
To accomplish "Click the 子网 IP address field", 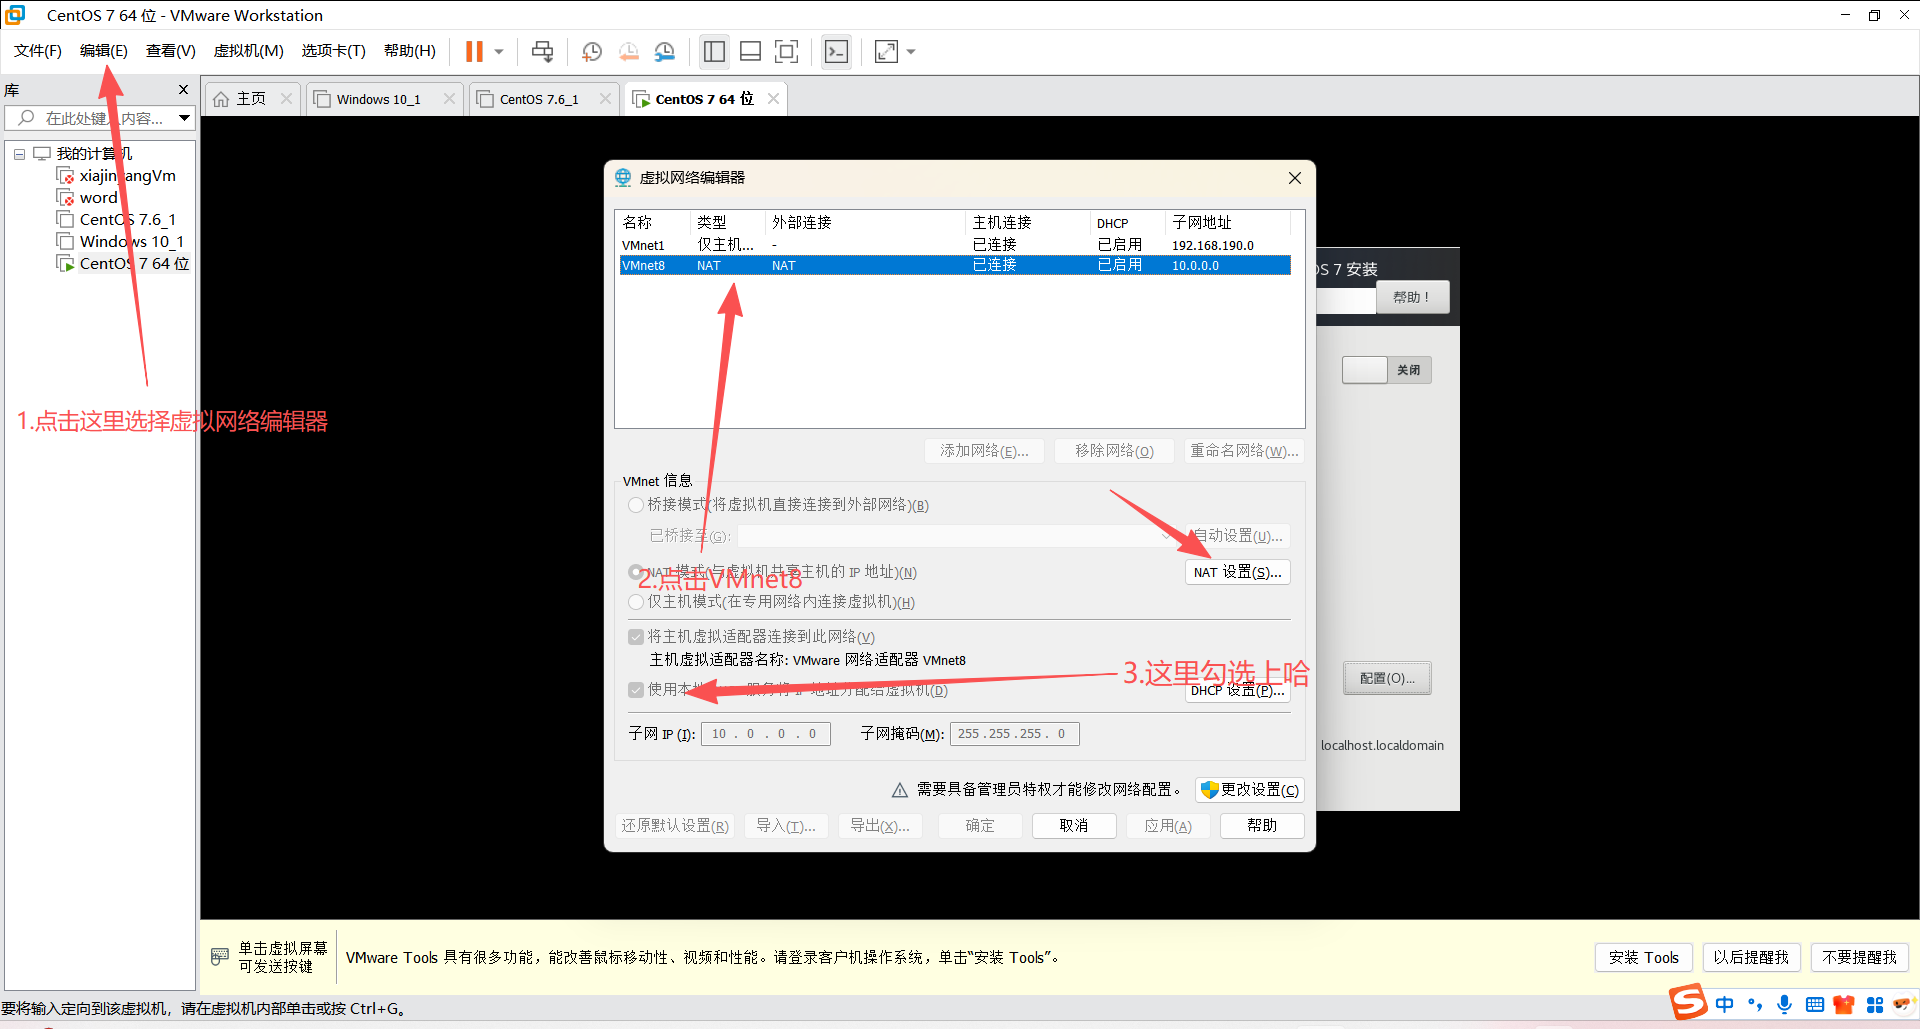I will (x=766, y=734).
